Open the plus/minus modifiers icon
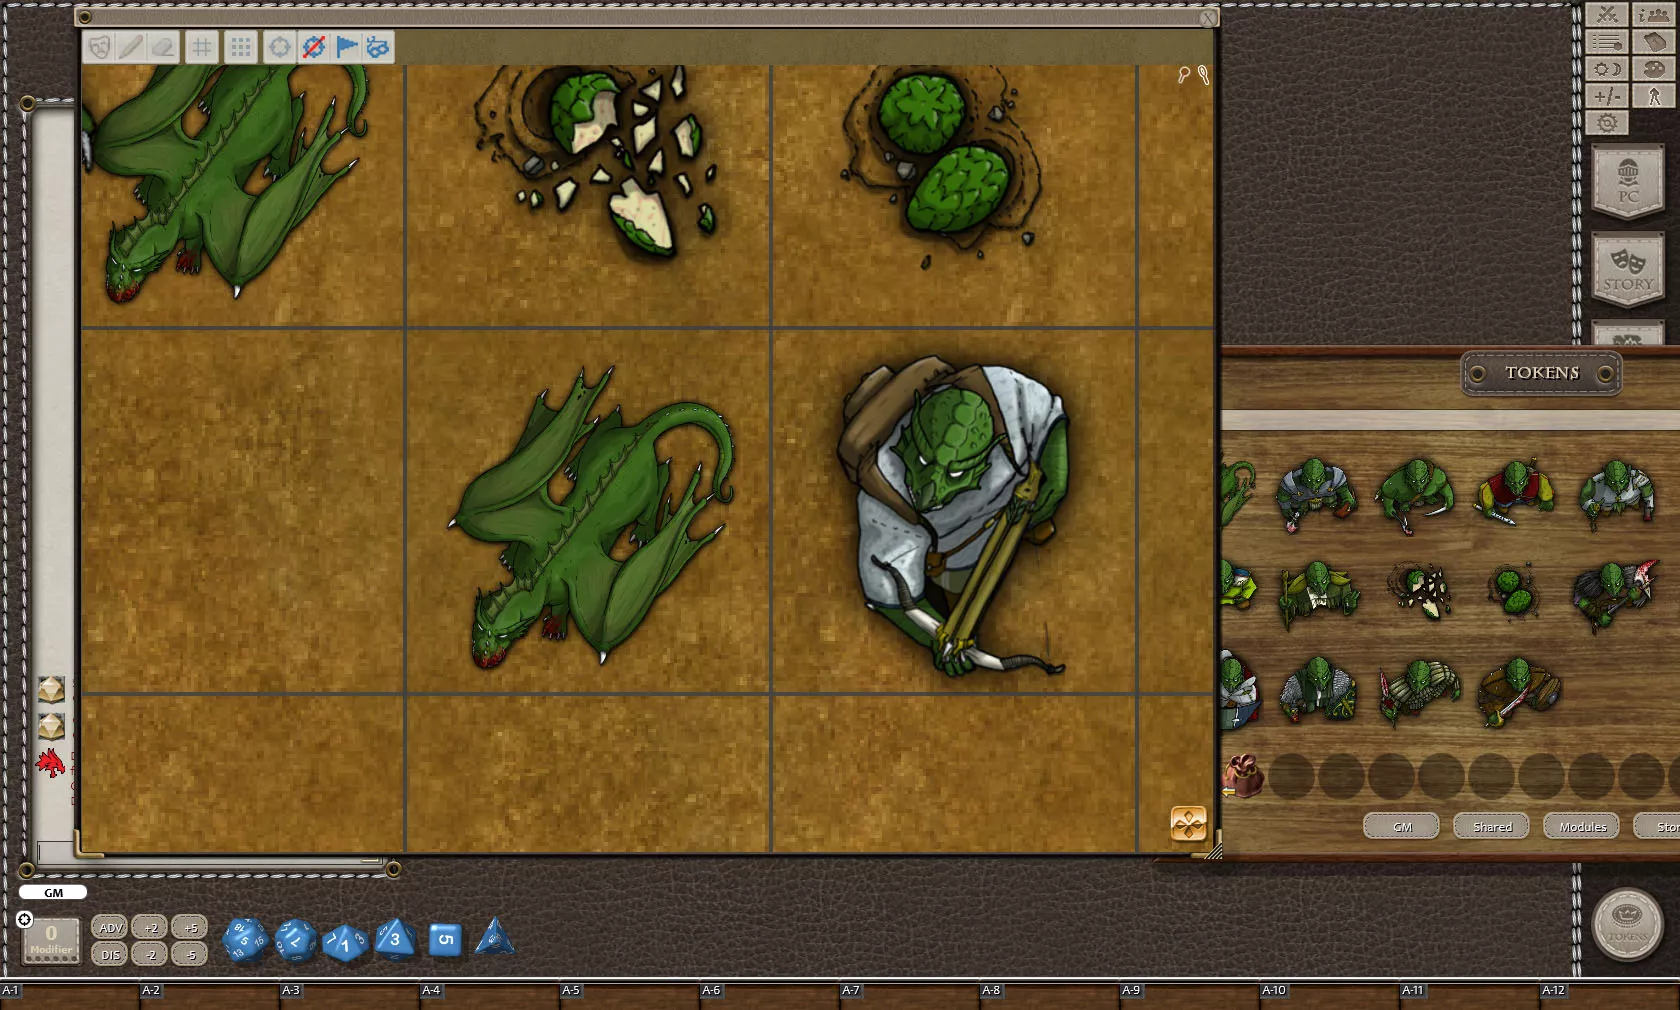 point(1607,96)
